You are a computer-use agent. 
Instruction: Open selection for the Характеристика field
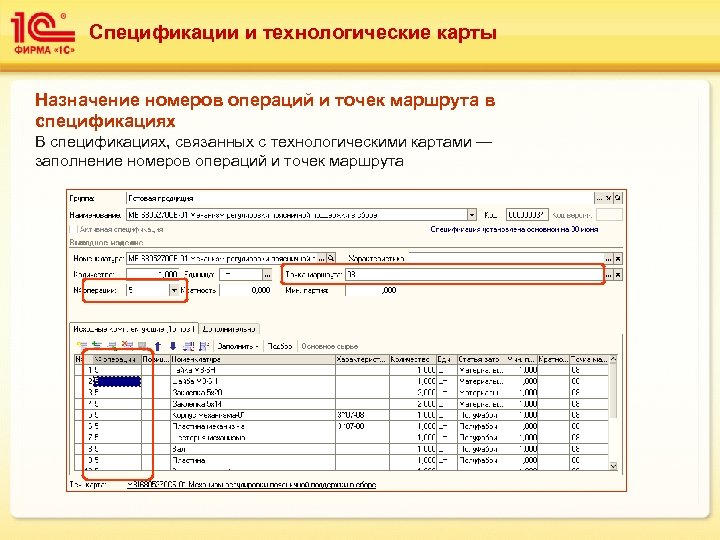(608, 259)
